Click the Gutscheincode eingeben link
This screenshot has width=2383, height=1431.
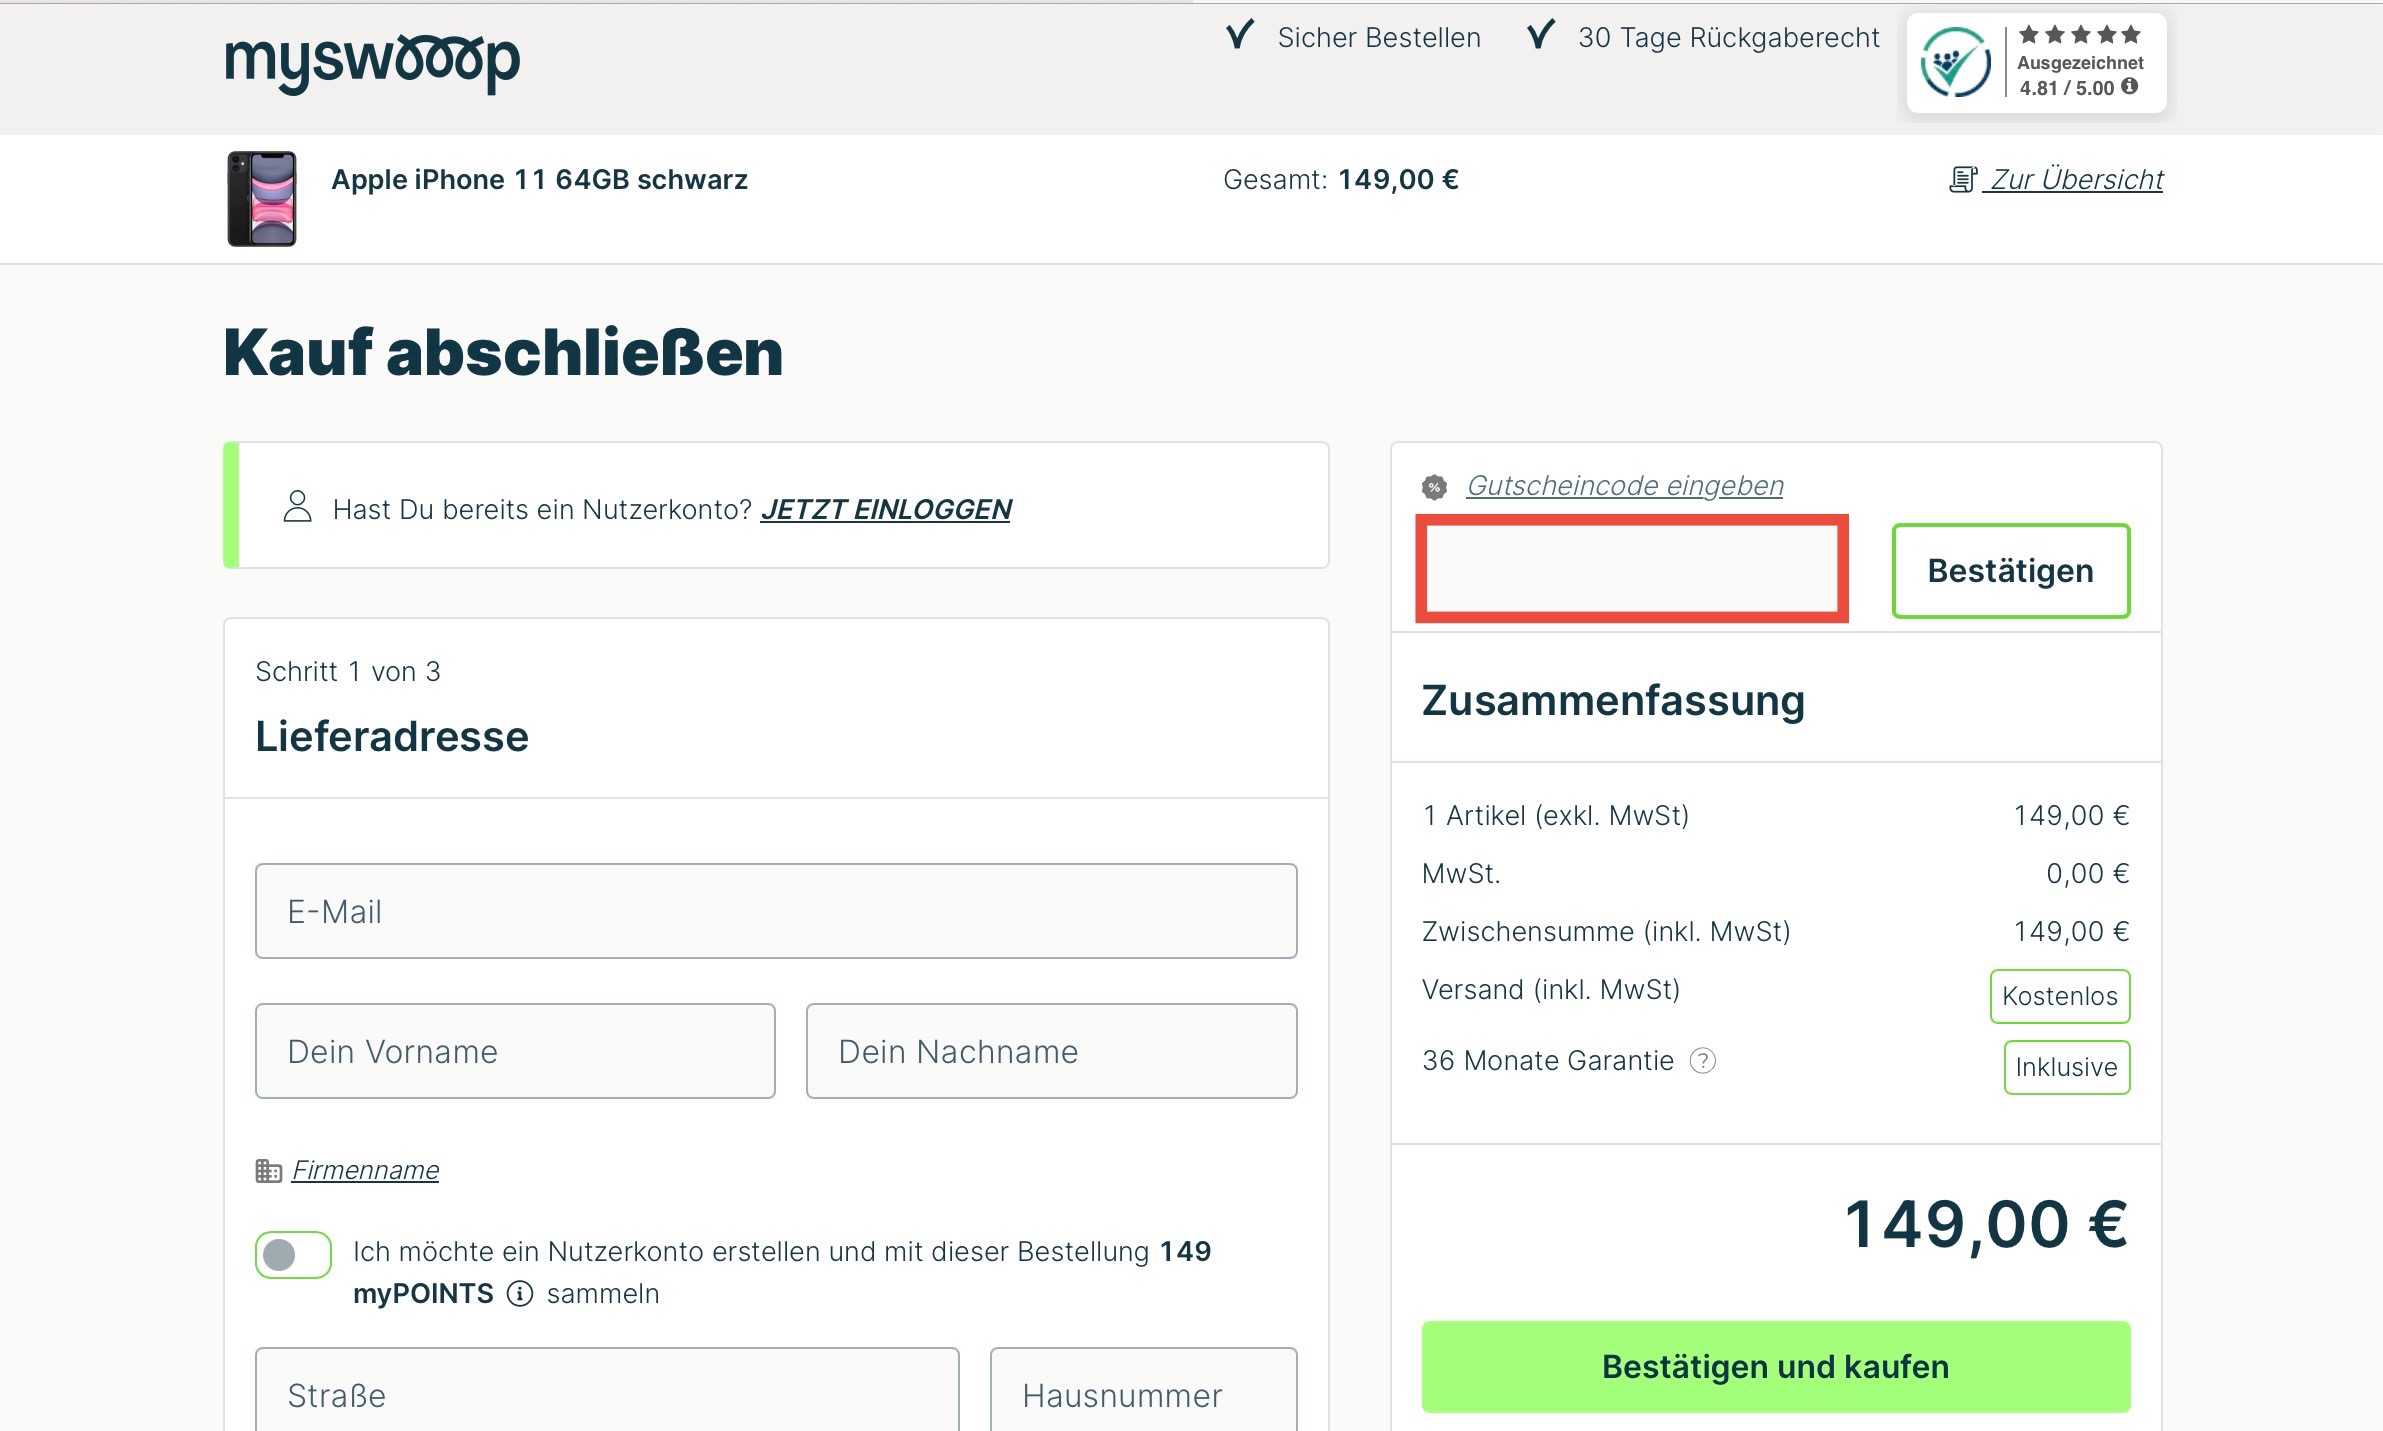click(1625, 486)
